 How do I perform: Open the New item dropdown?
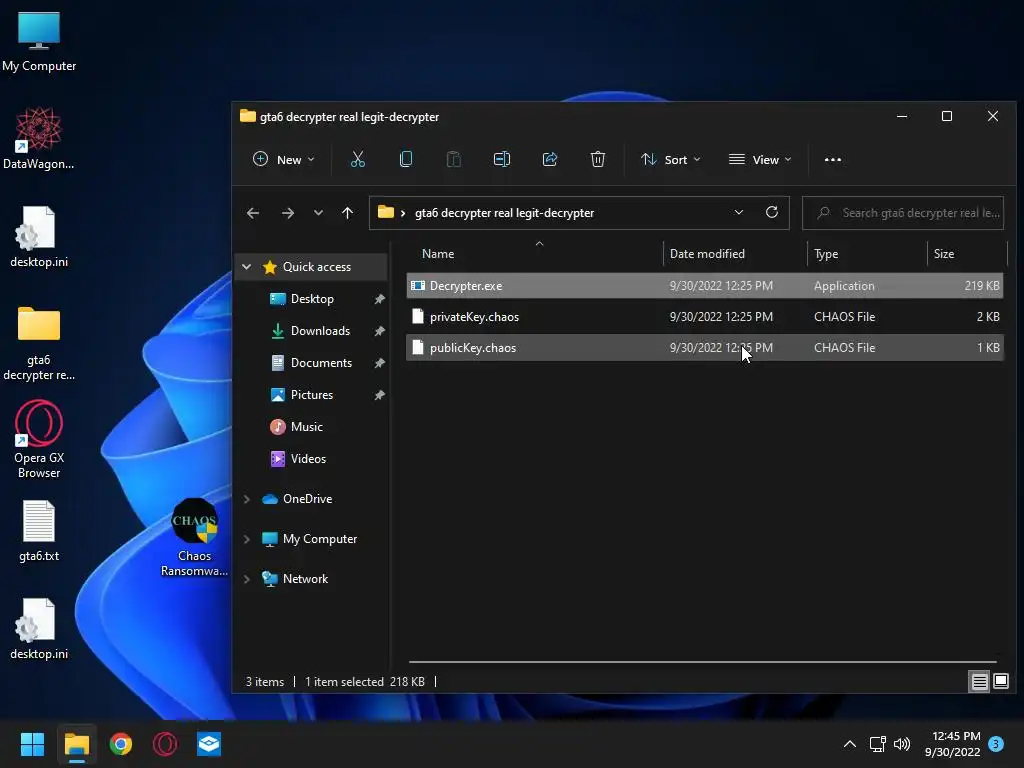(x=284, y=159)
